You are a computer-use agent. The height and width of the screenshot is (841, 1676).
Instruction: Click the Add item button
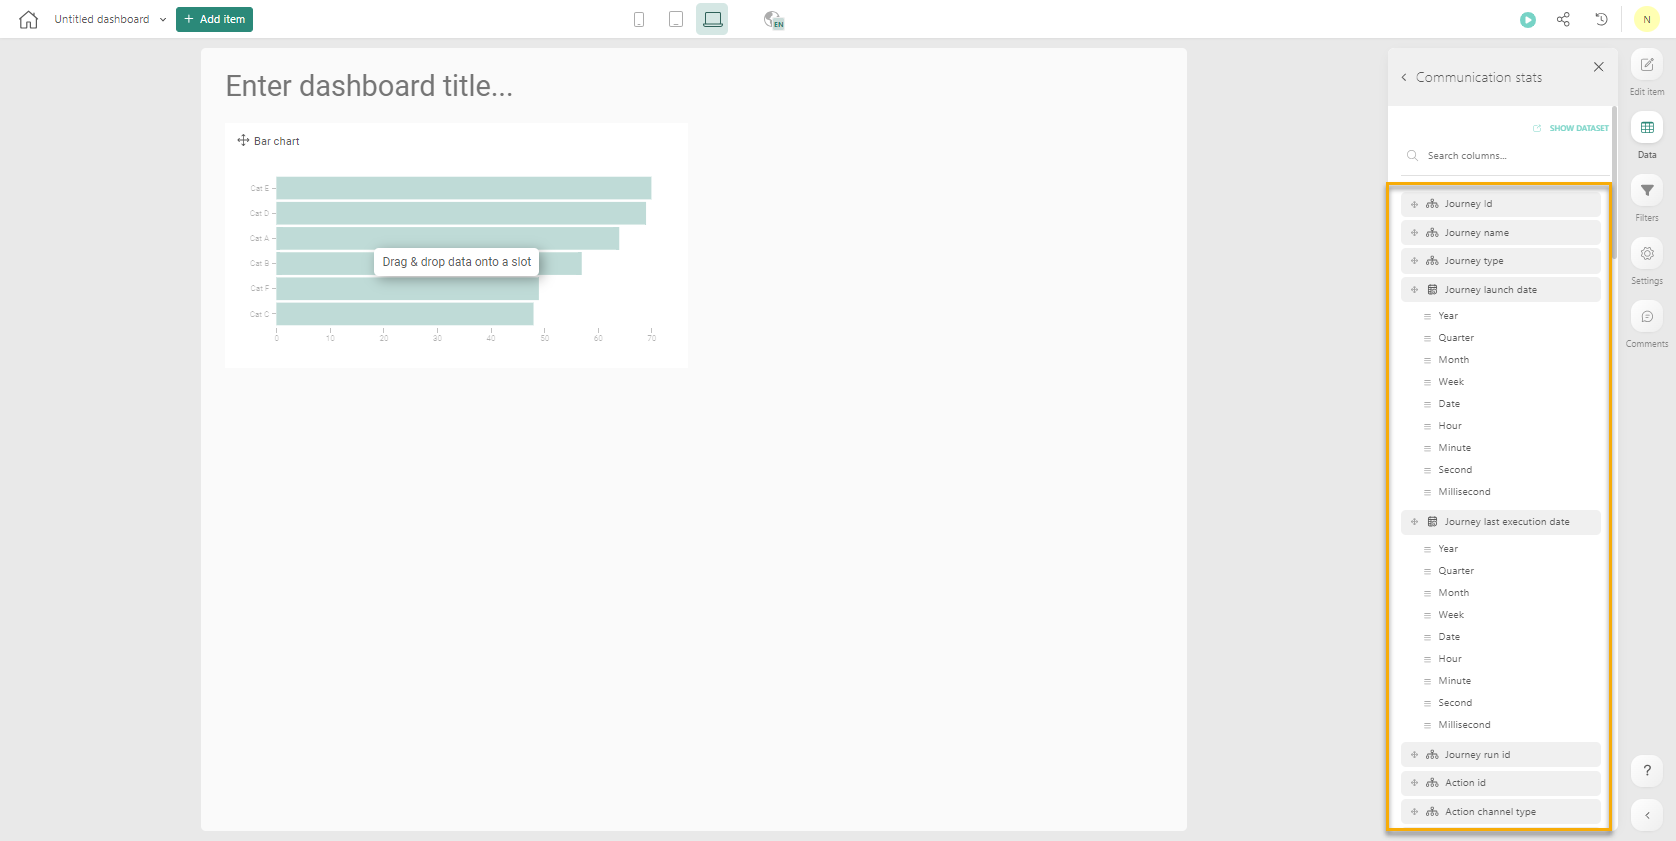point(214,20)
